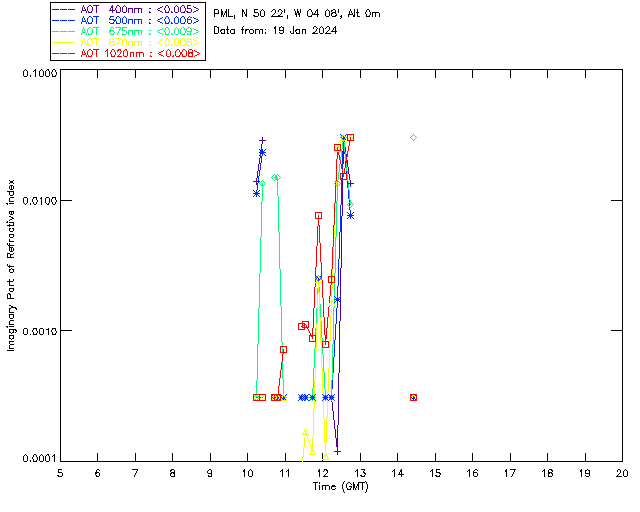Click the x-axis tick label 10
Screen dimensions: 640x512
pos(247,473)
